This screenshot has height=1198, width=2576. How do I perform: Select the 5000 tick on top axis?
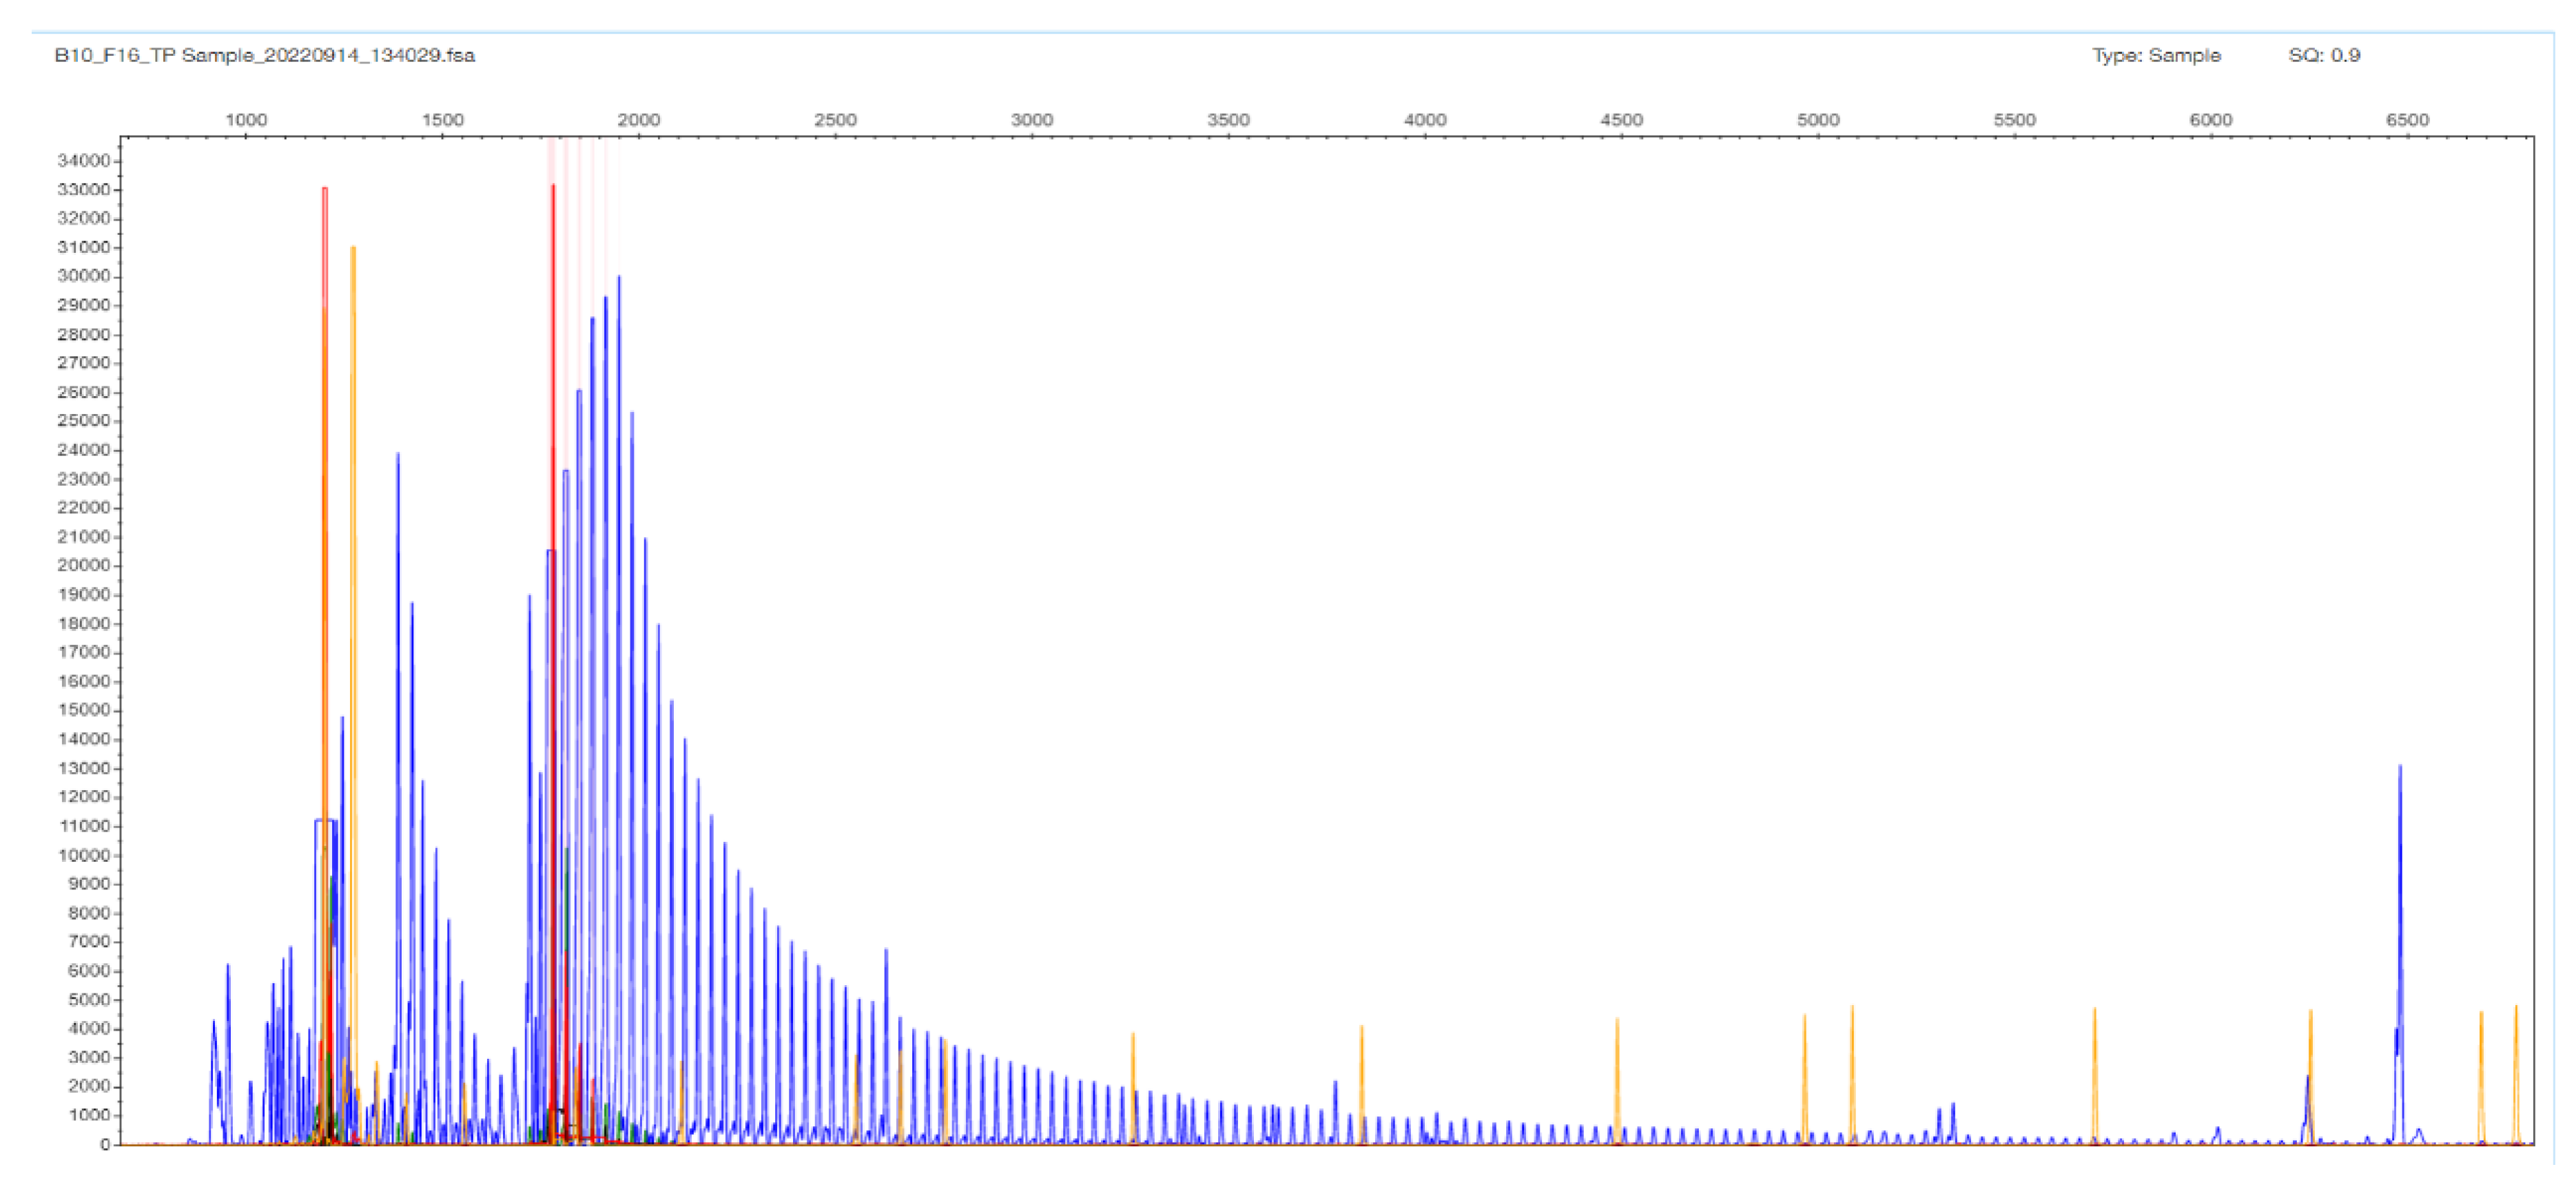coord(1818,120)
